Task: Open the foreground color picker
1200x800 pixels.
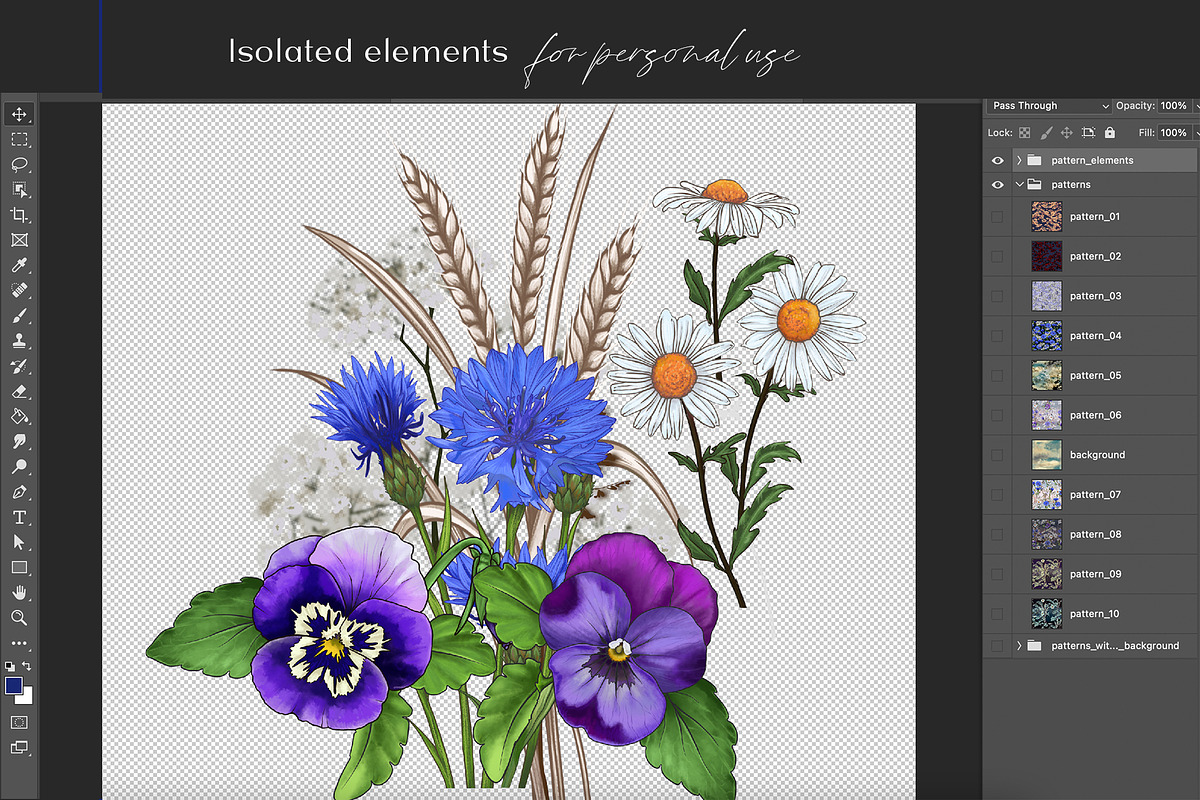Action: click(13, 685)
